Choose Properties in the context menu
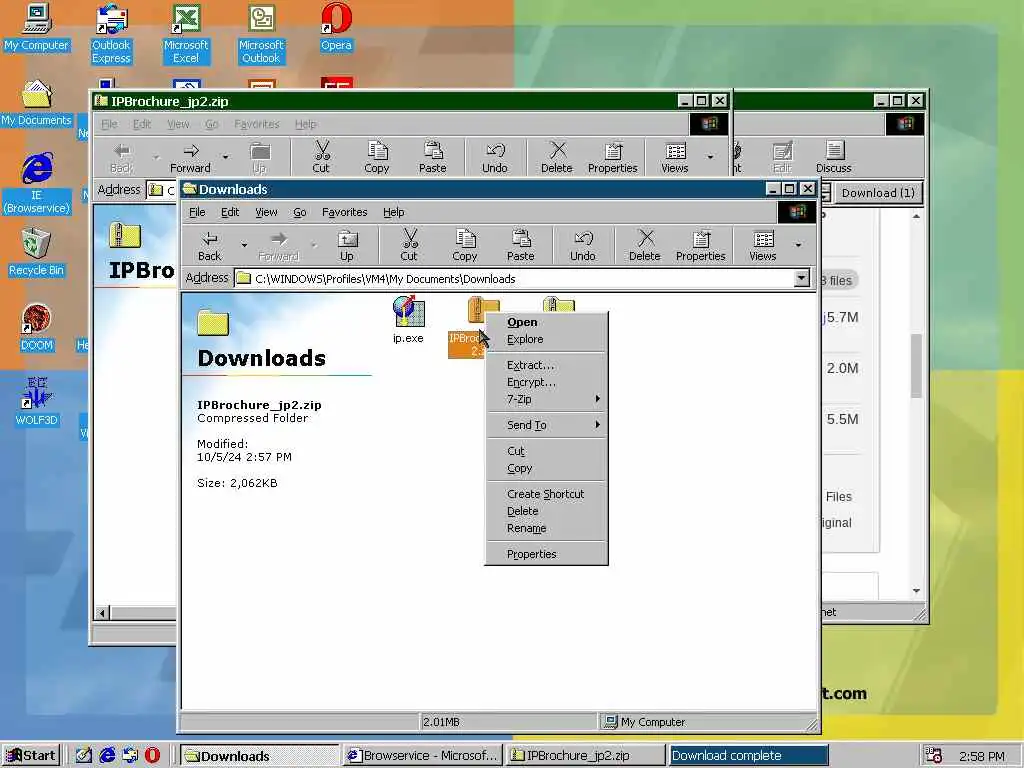 click(x=547, y=554)
